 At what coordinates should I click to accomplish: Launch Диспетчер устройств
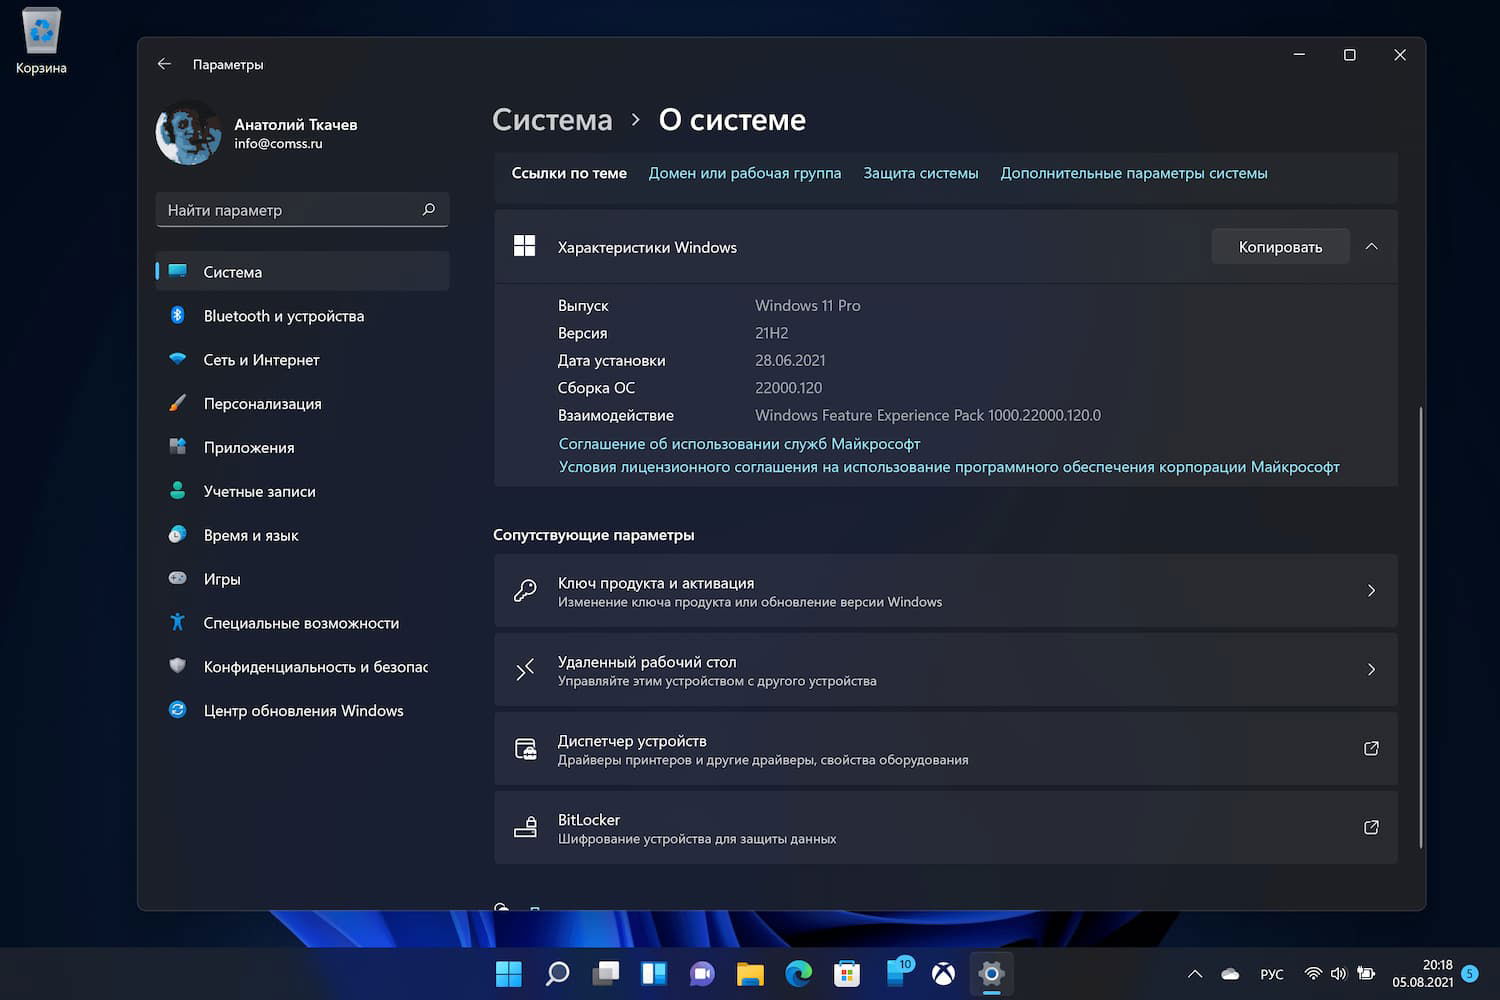[x=945, y=749]
